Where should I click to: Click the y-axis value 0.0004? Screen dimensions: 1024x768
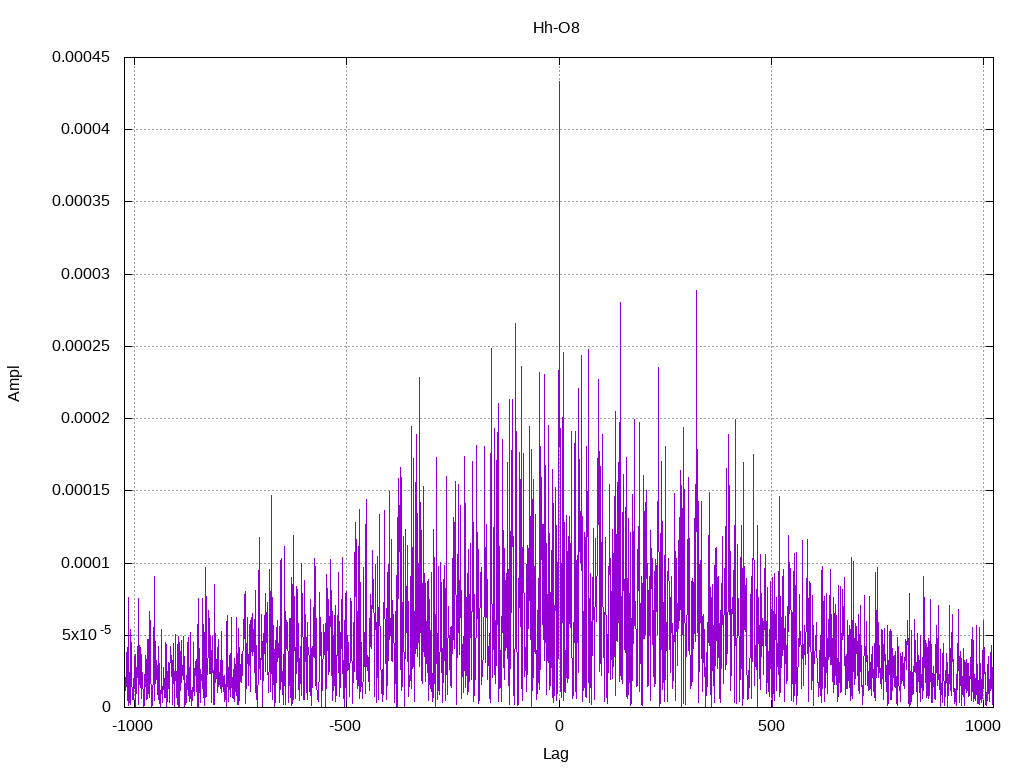point(86,129)
